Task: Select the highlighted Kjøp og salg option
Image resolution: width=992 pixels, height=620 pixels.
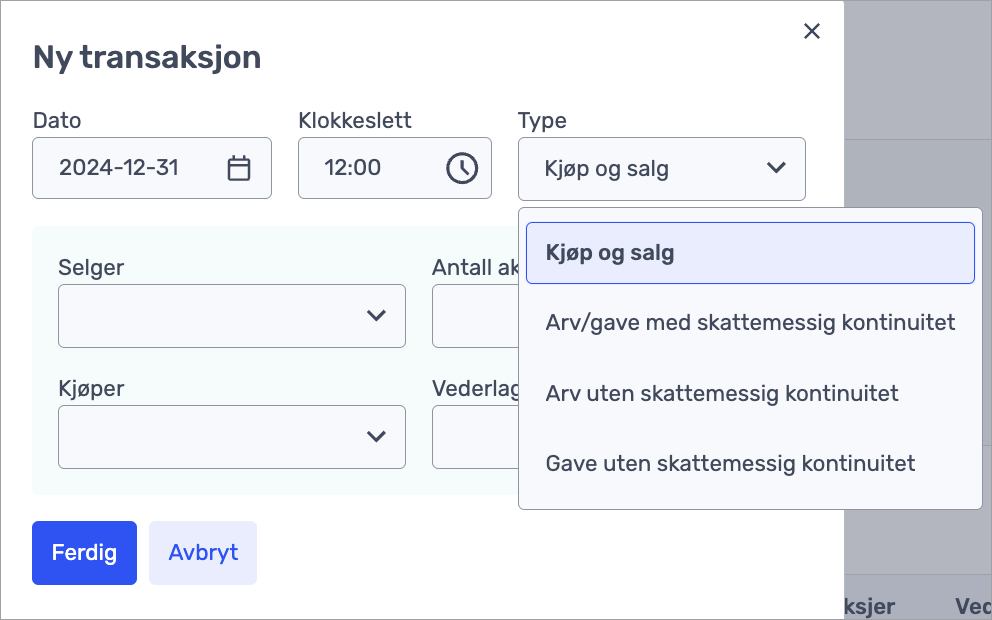Action: point(749,253)
